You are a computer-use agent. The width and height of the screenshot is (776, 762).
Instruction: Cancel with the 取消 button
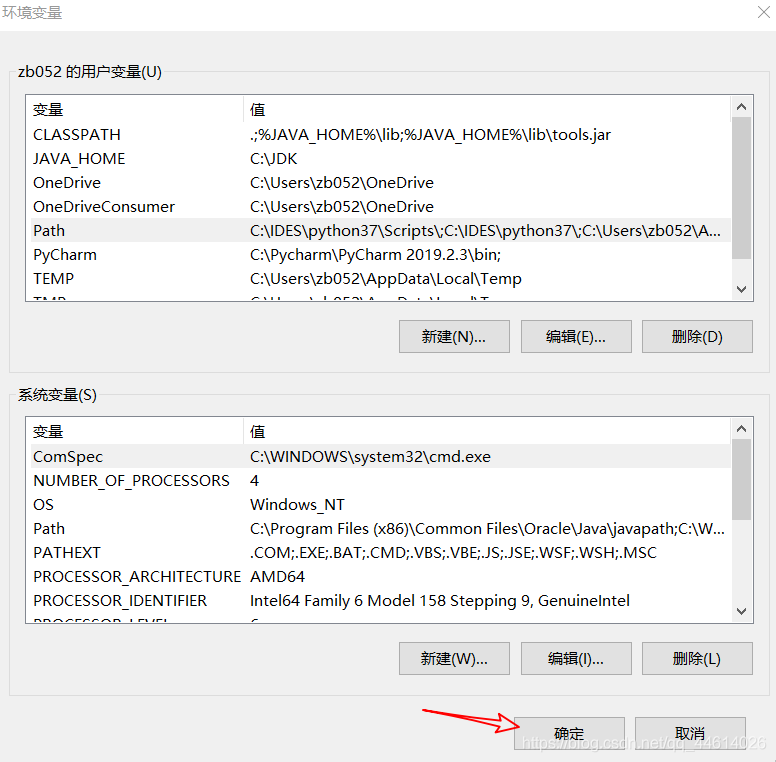pos(690,733)
